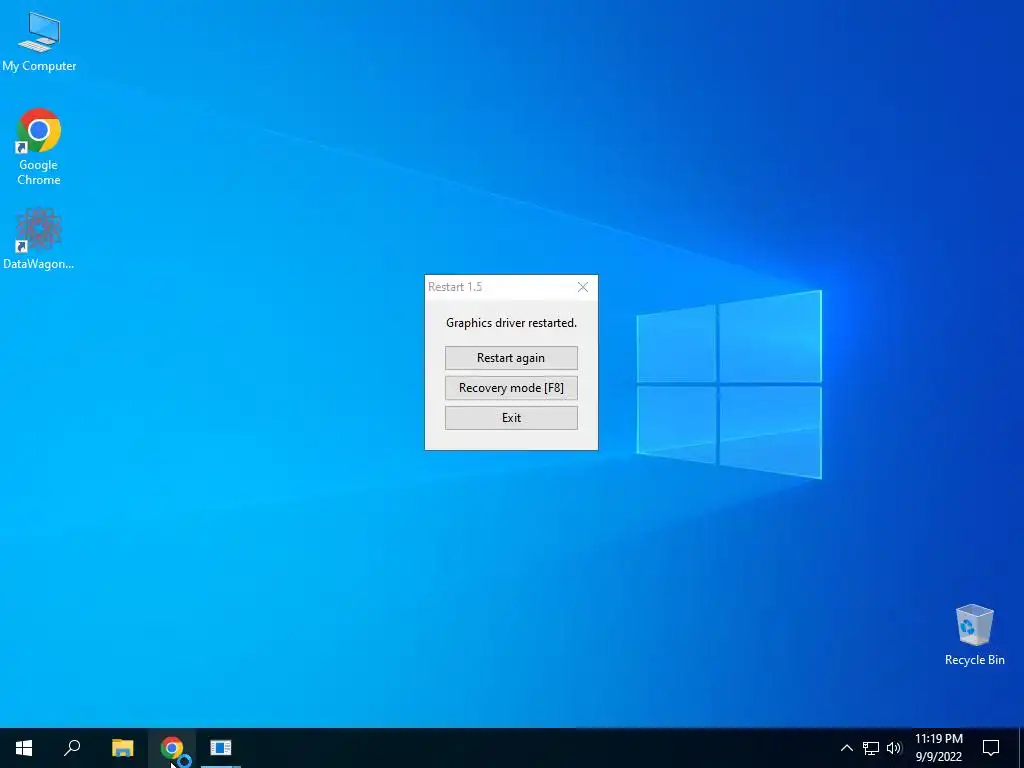
Task: Click the Exit button in Restart dialog
Action: (511, 418)
